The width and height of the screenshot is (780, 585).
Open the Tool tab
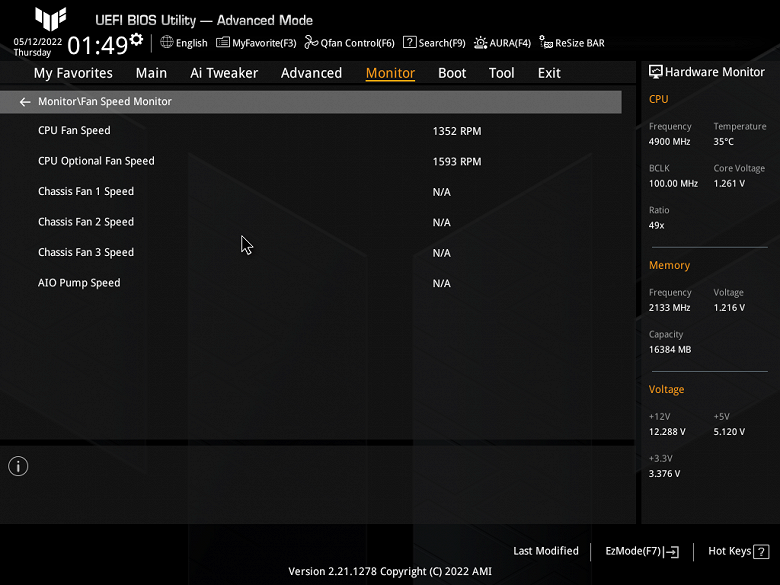(501, 73)
